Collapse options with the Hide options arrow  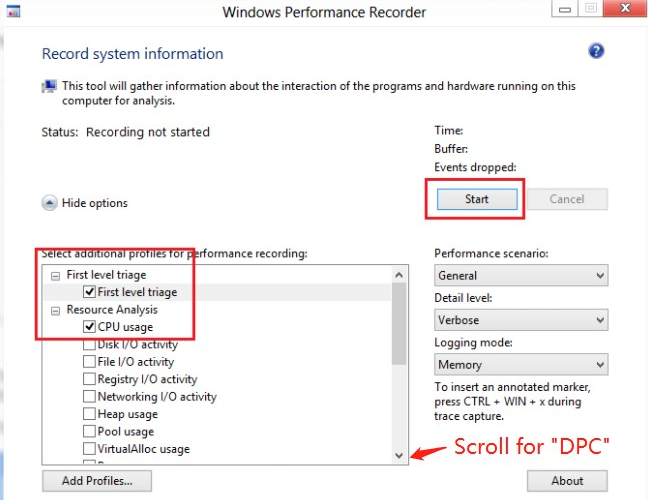coord(50,203)
